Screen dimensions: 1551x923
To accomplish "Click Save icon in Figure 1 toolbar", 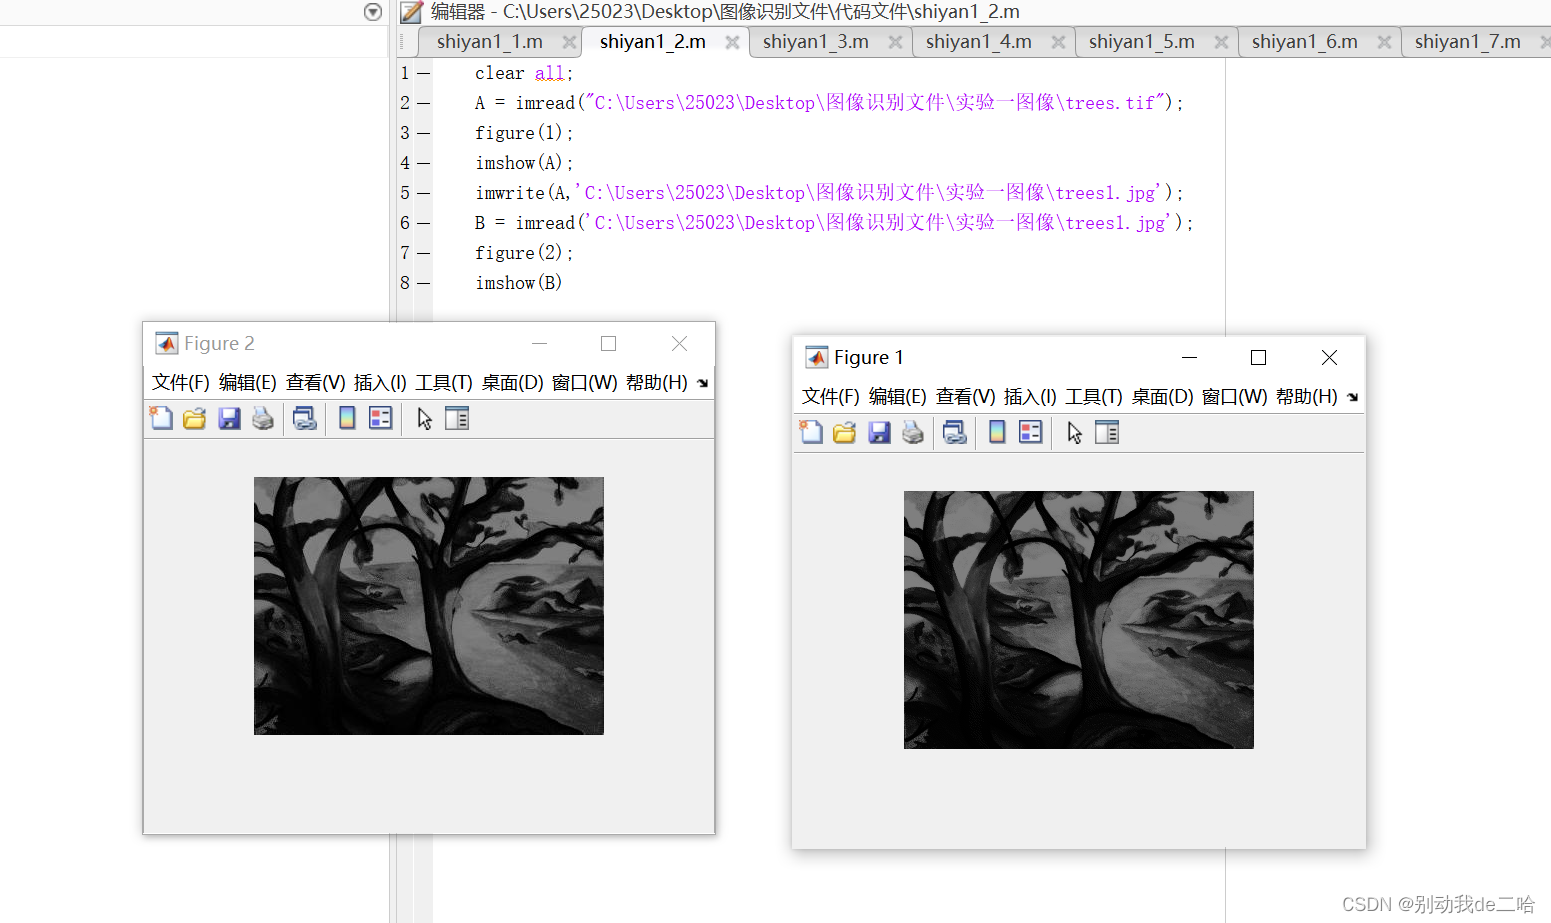I will 879,432.
